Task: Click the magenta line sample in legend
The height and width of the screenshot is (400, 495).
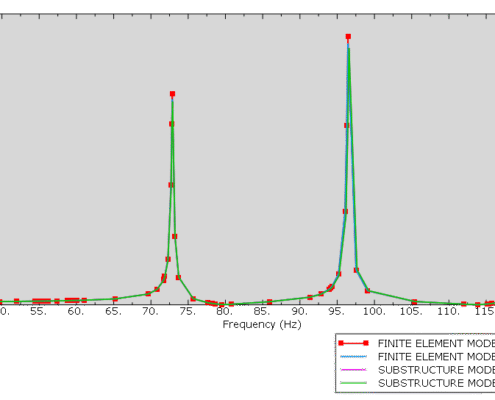Action: click(353, 370)
